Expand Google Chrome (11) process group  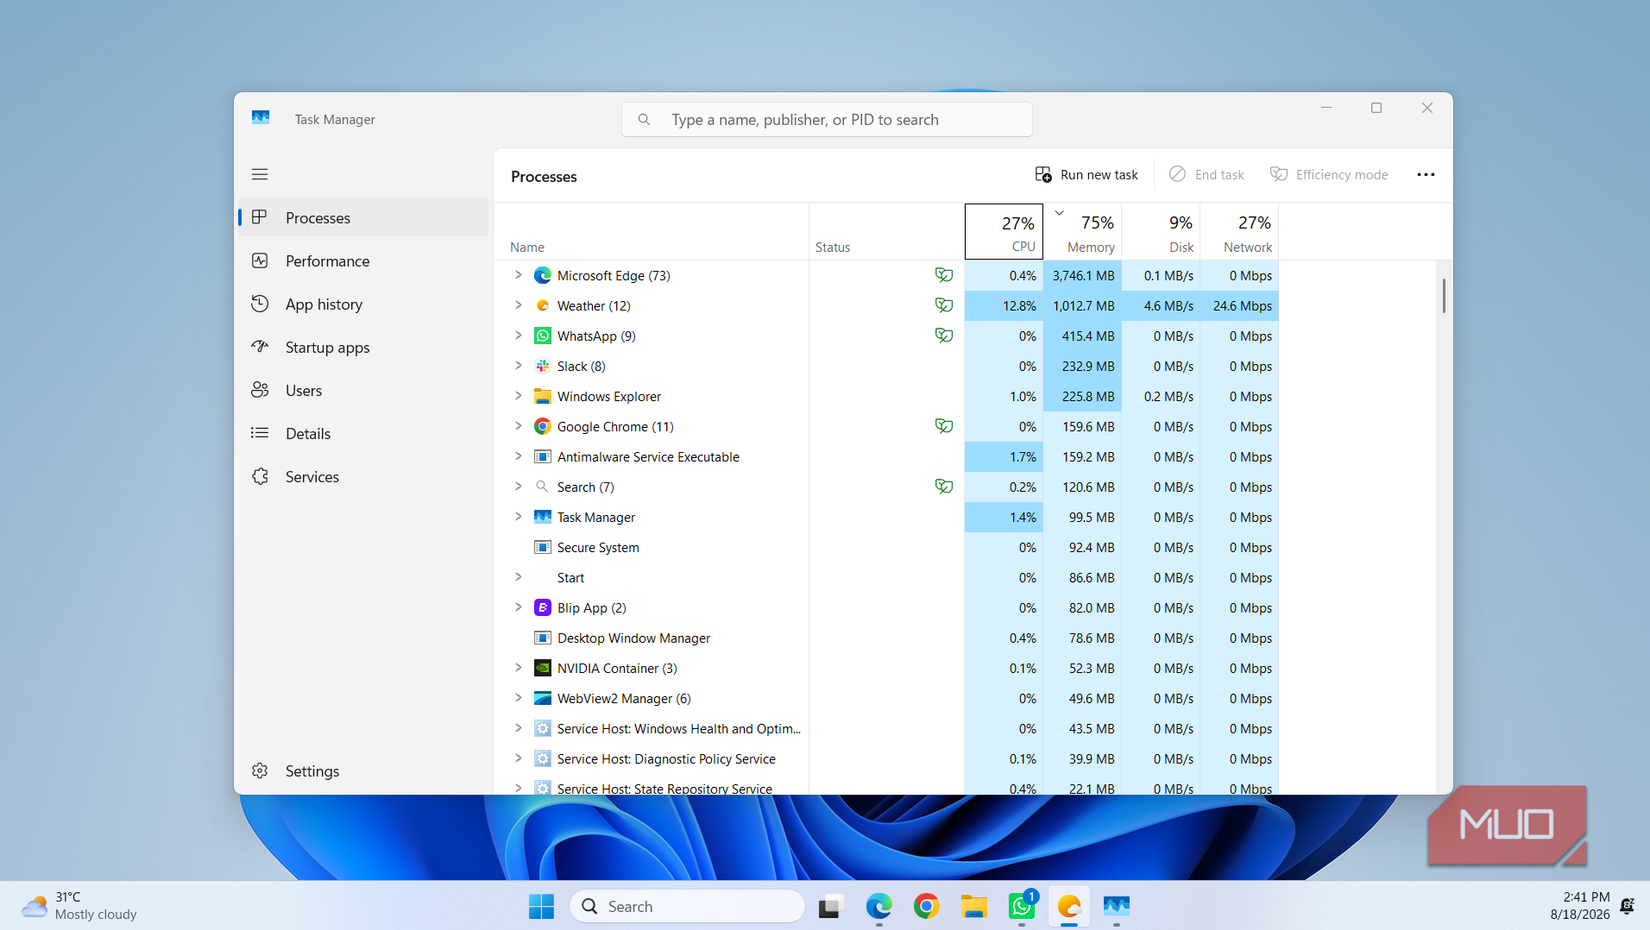click(518, 426)
